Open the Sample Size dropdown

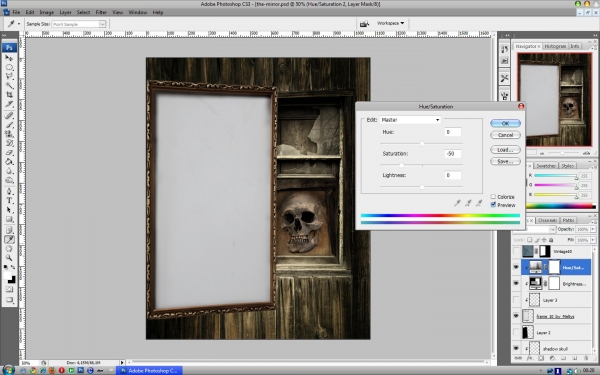78,24
